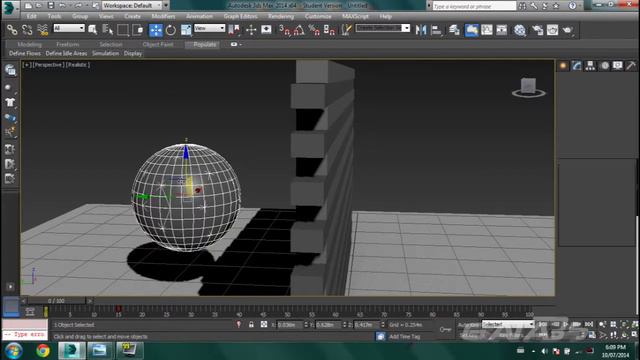
Task: Open the reference coordinate system 'View' dropdown
Action: click(209, 28)
